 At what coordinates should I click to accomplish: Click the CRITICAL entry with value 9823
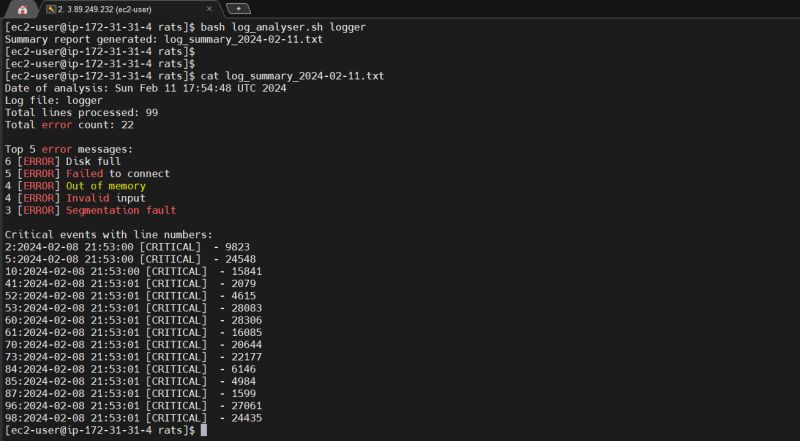pyautogui.click(x=128, y=248)
